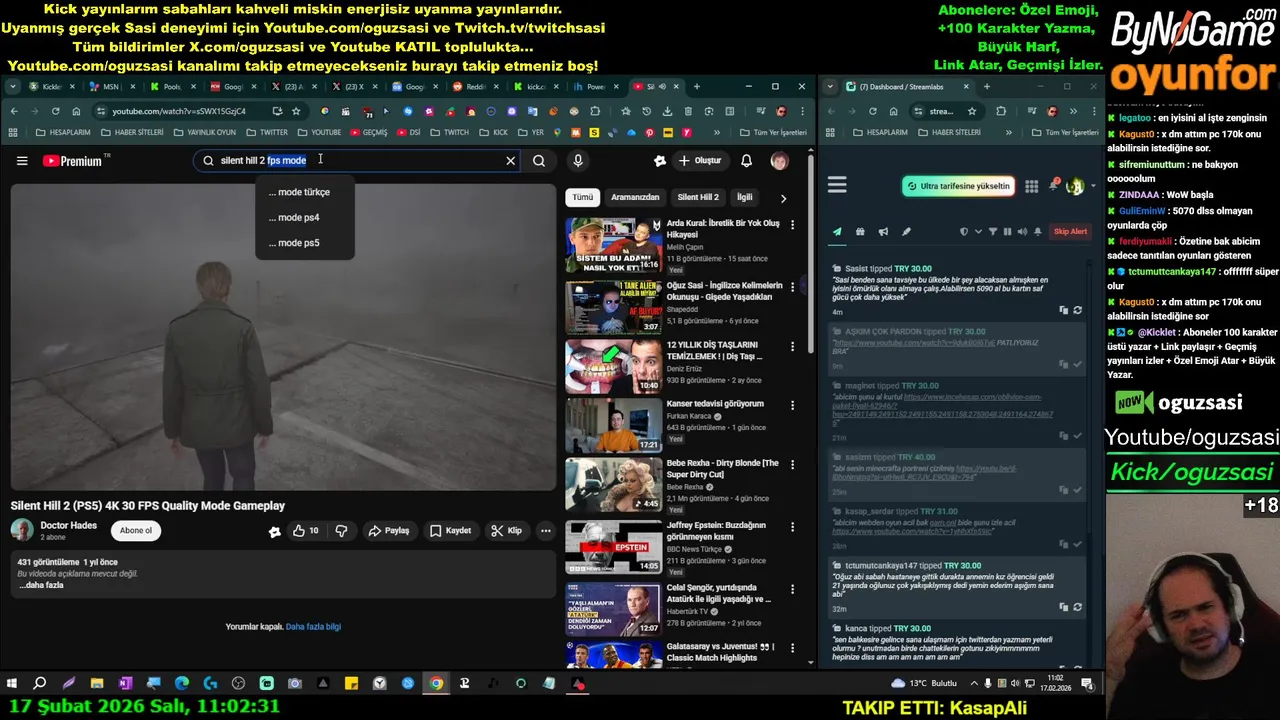The height and width of the screenshot is (720, 1280).
Task: Skip the current alert
Action: click(1070, 232)
